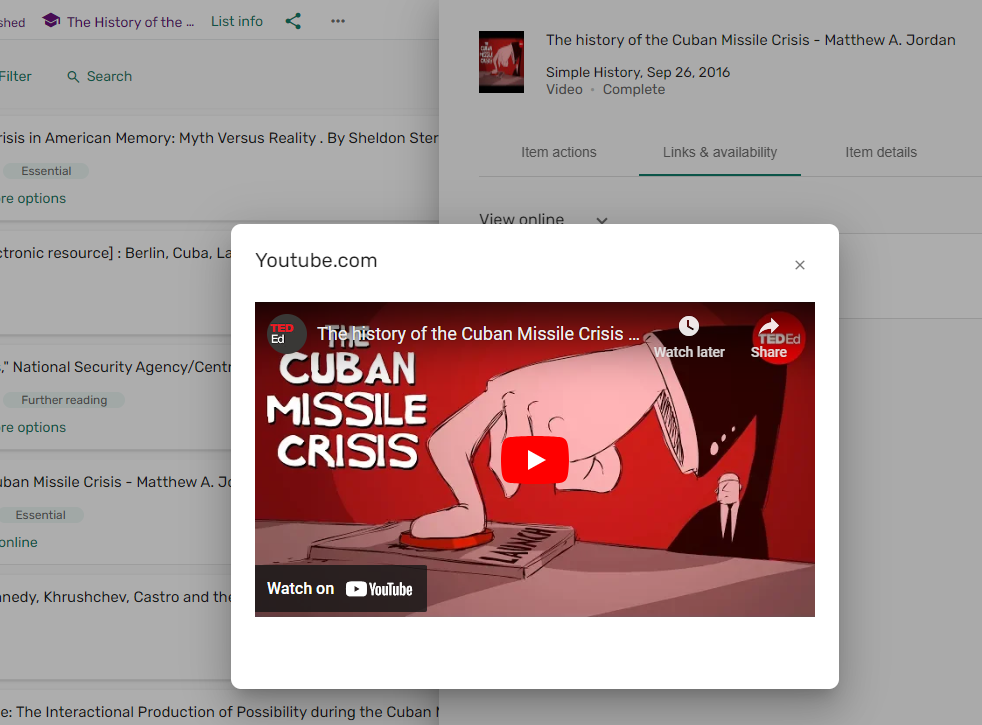Click the graduation cap list icon

[51, 21]
